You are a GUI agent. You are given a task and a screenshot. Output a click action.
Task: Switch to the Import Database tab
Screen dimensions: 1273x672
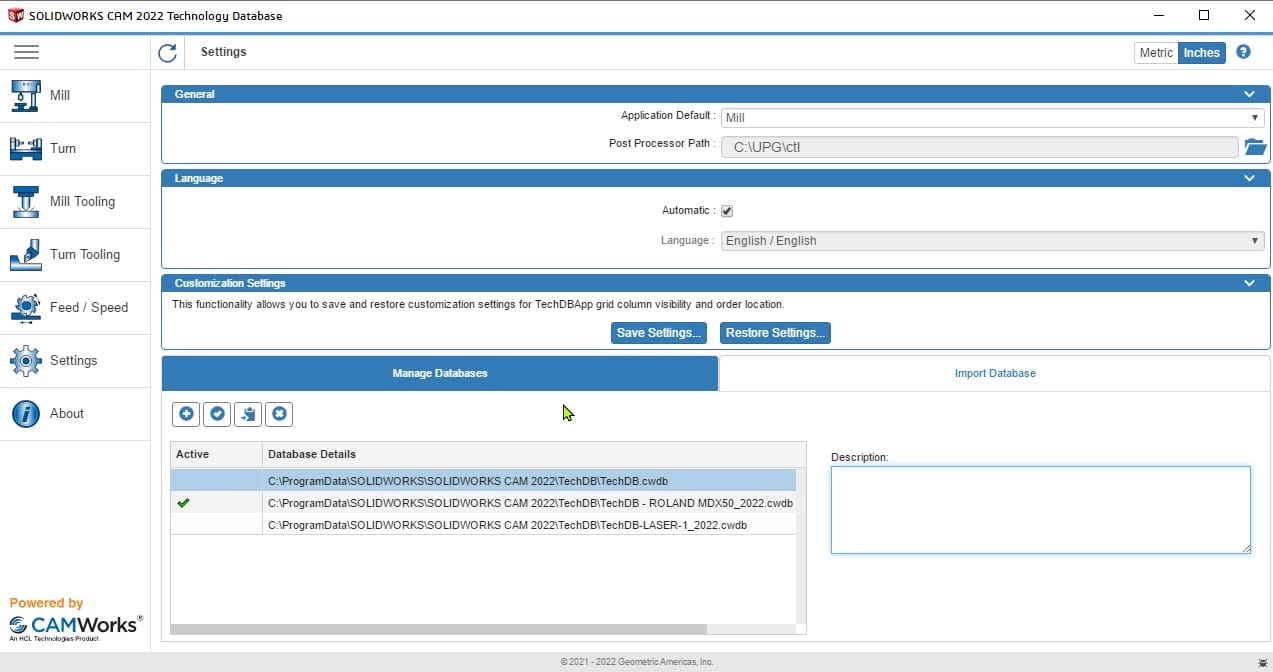pyautogui.click(x=994, y=373)
